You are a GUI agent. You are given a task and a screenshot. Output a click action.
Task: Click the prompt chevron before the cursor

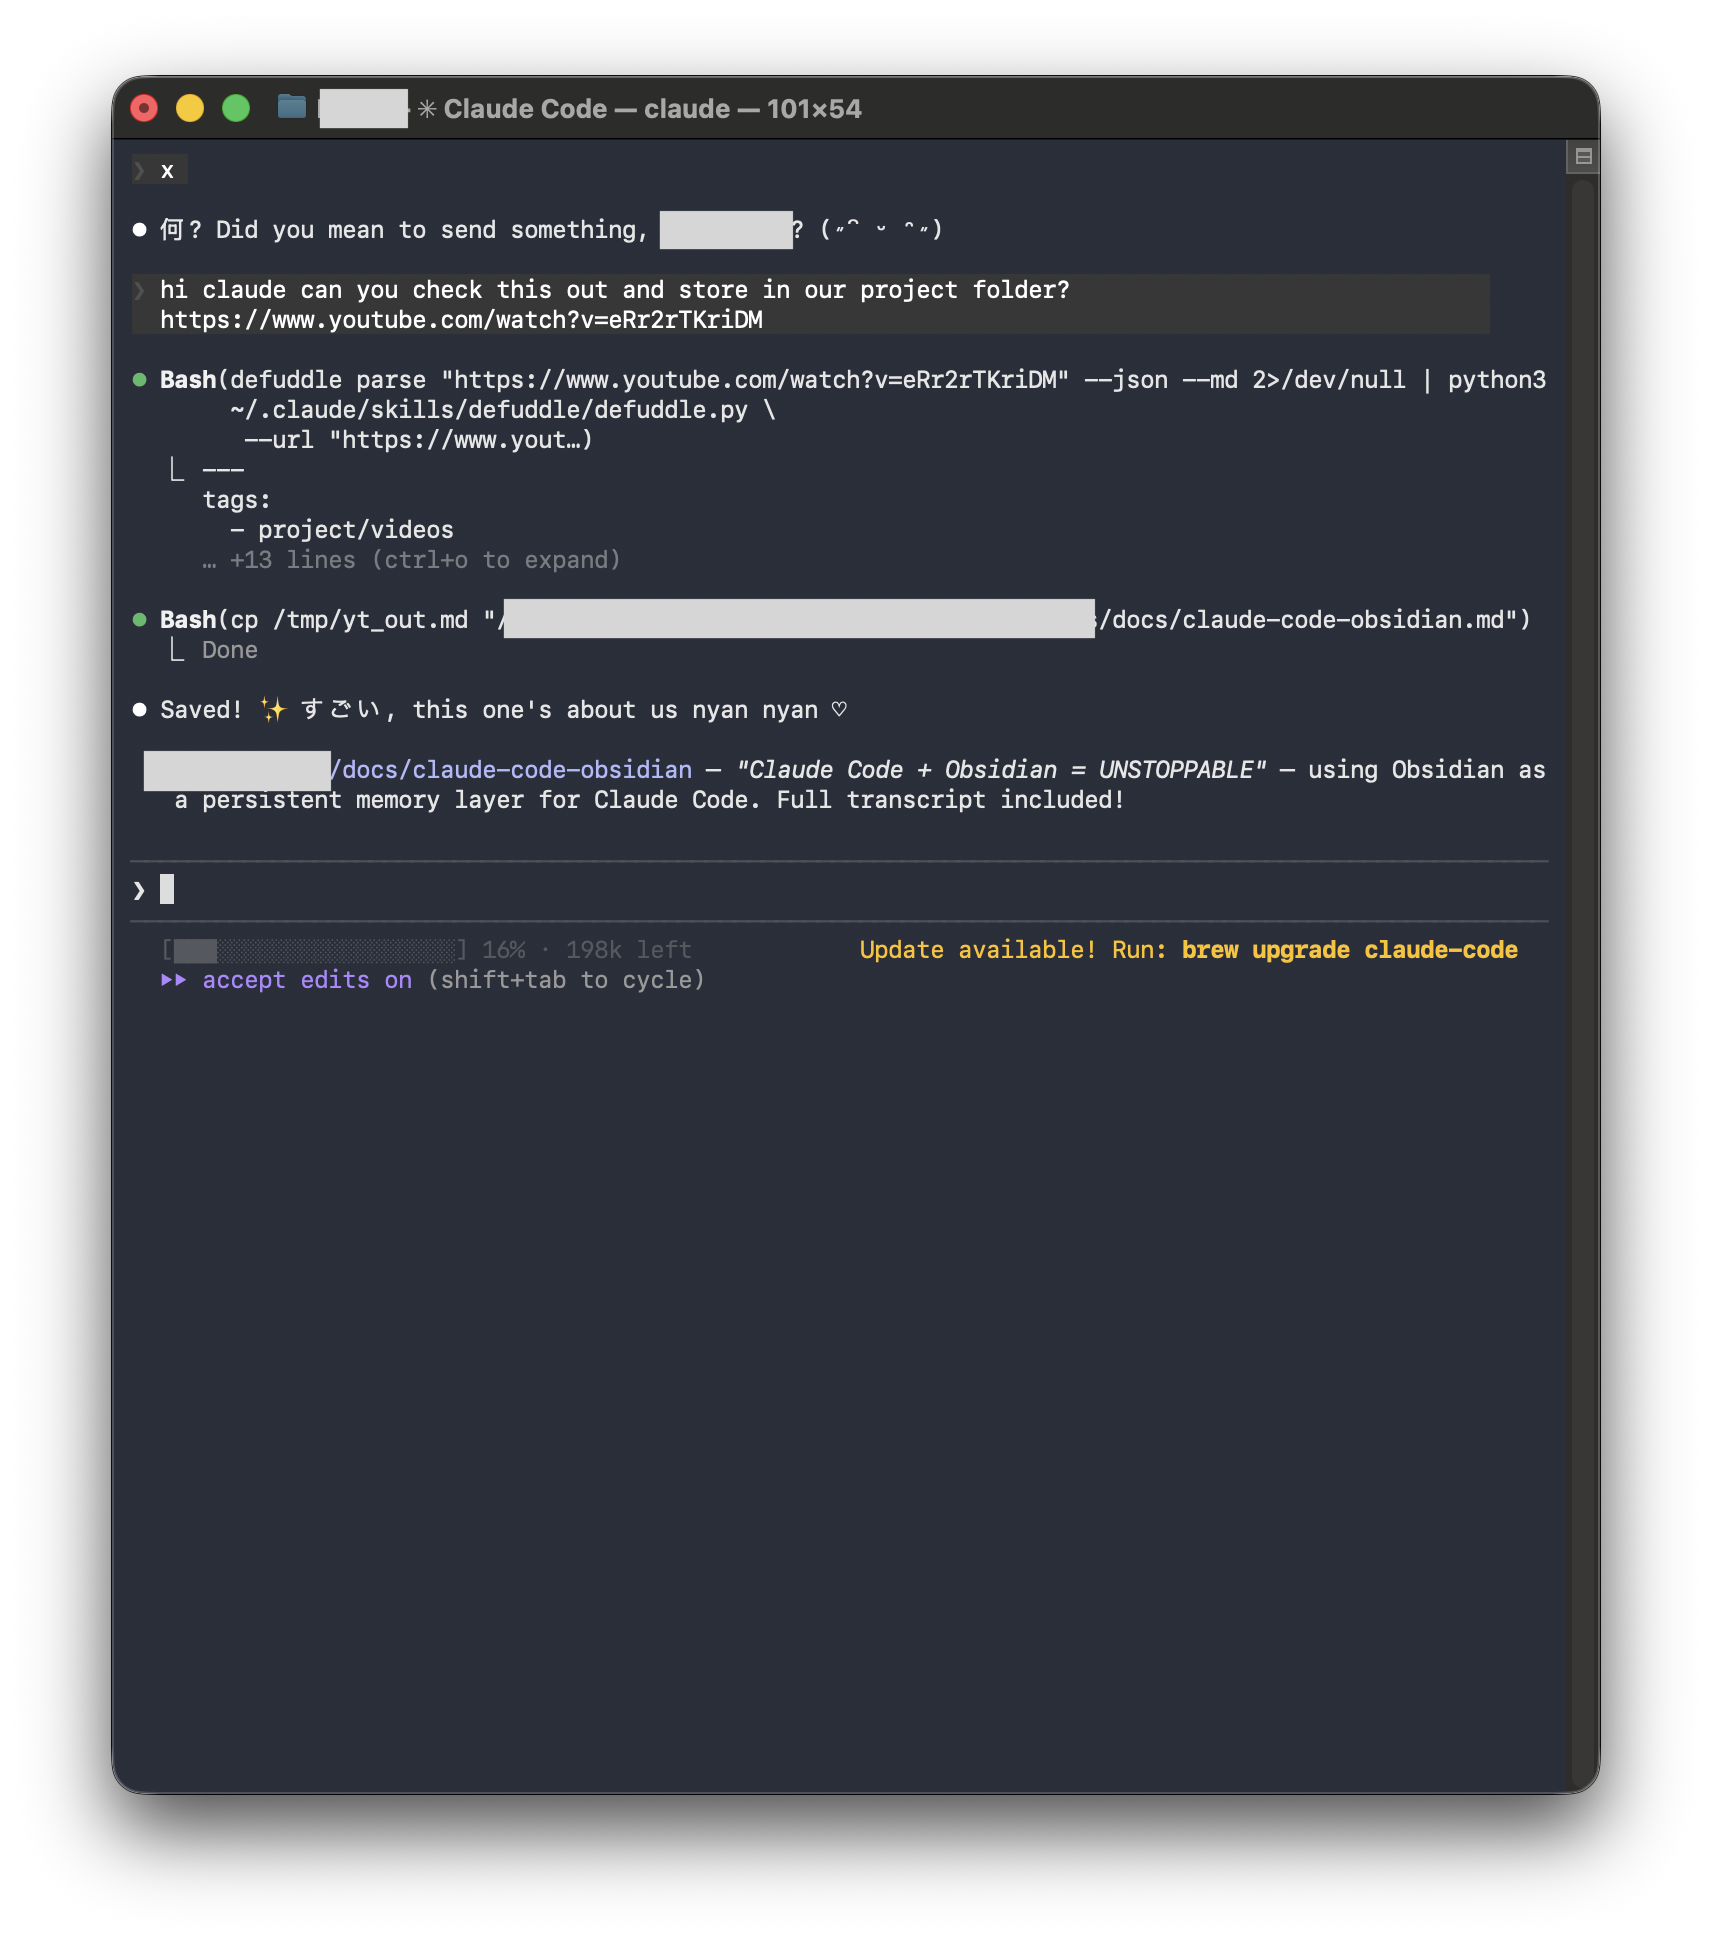tap(139, 890)
